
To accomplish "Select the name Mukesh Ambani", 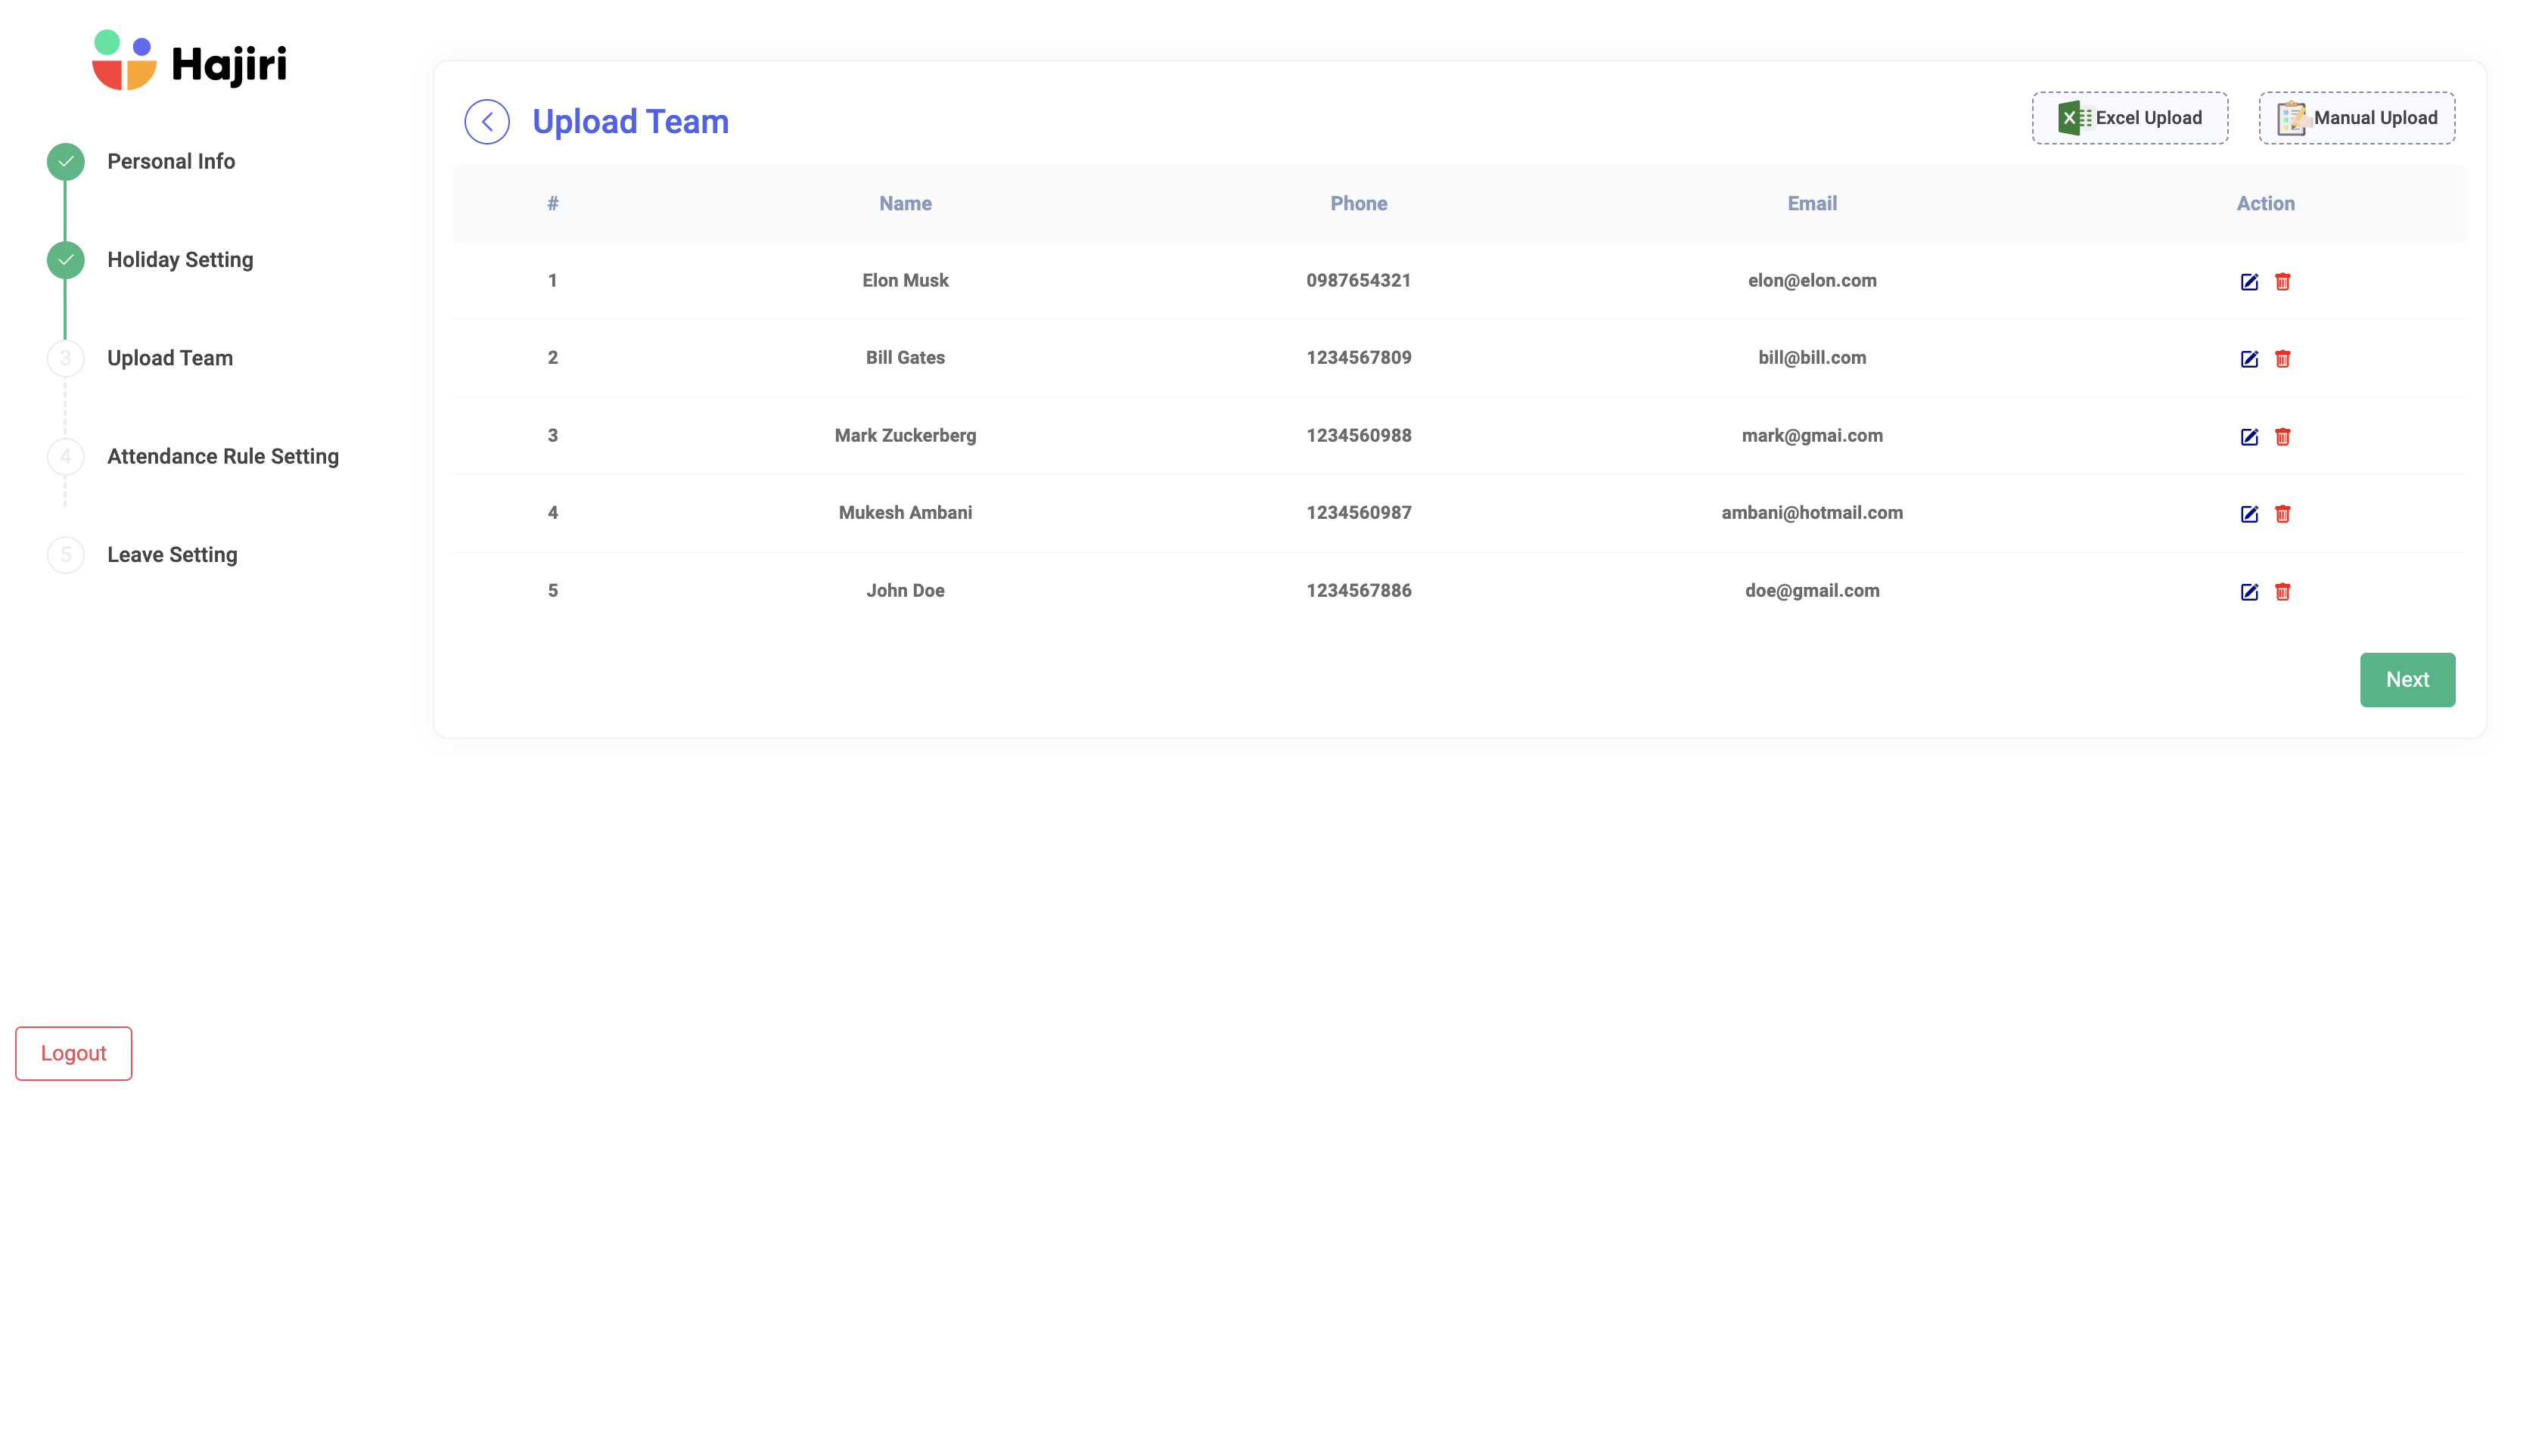I will click(x=905, y=513).
